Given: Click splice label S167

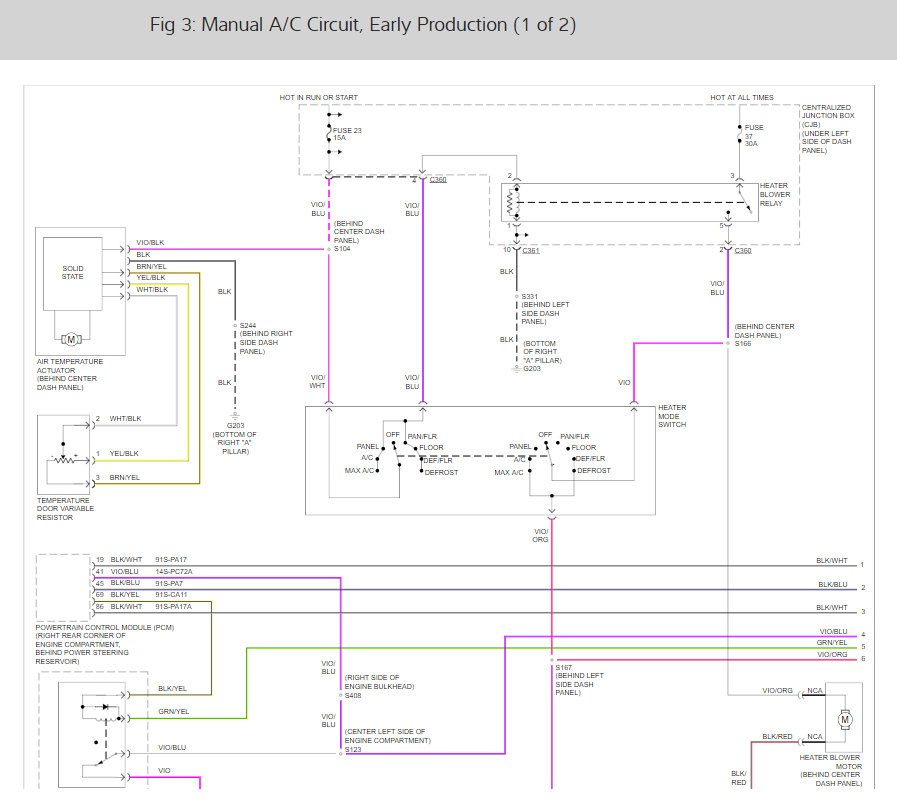Looking at the screenshot, I should click(x=563, y=668).
